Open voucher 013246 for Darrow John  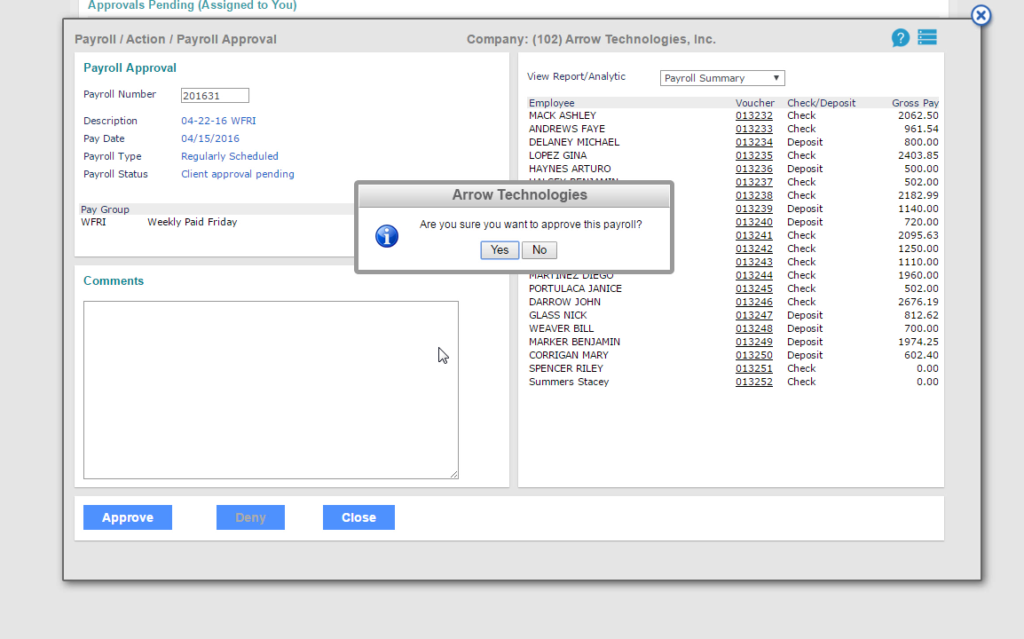tap(754, 302)
